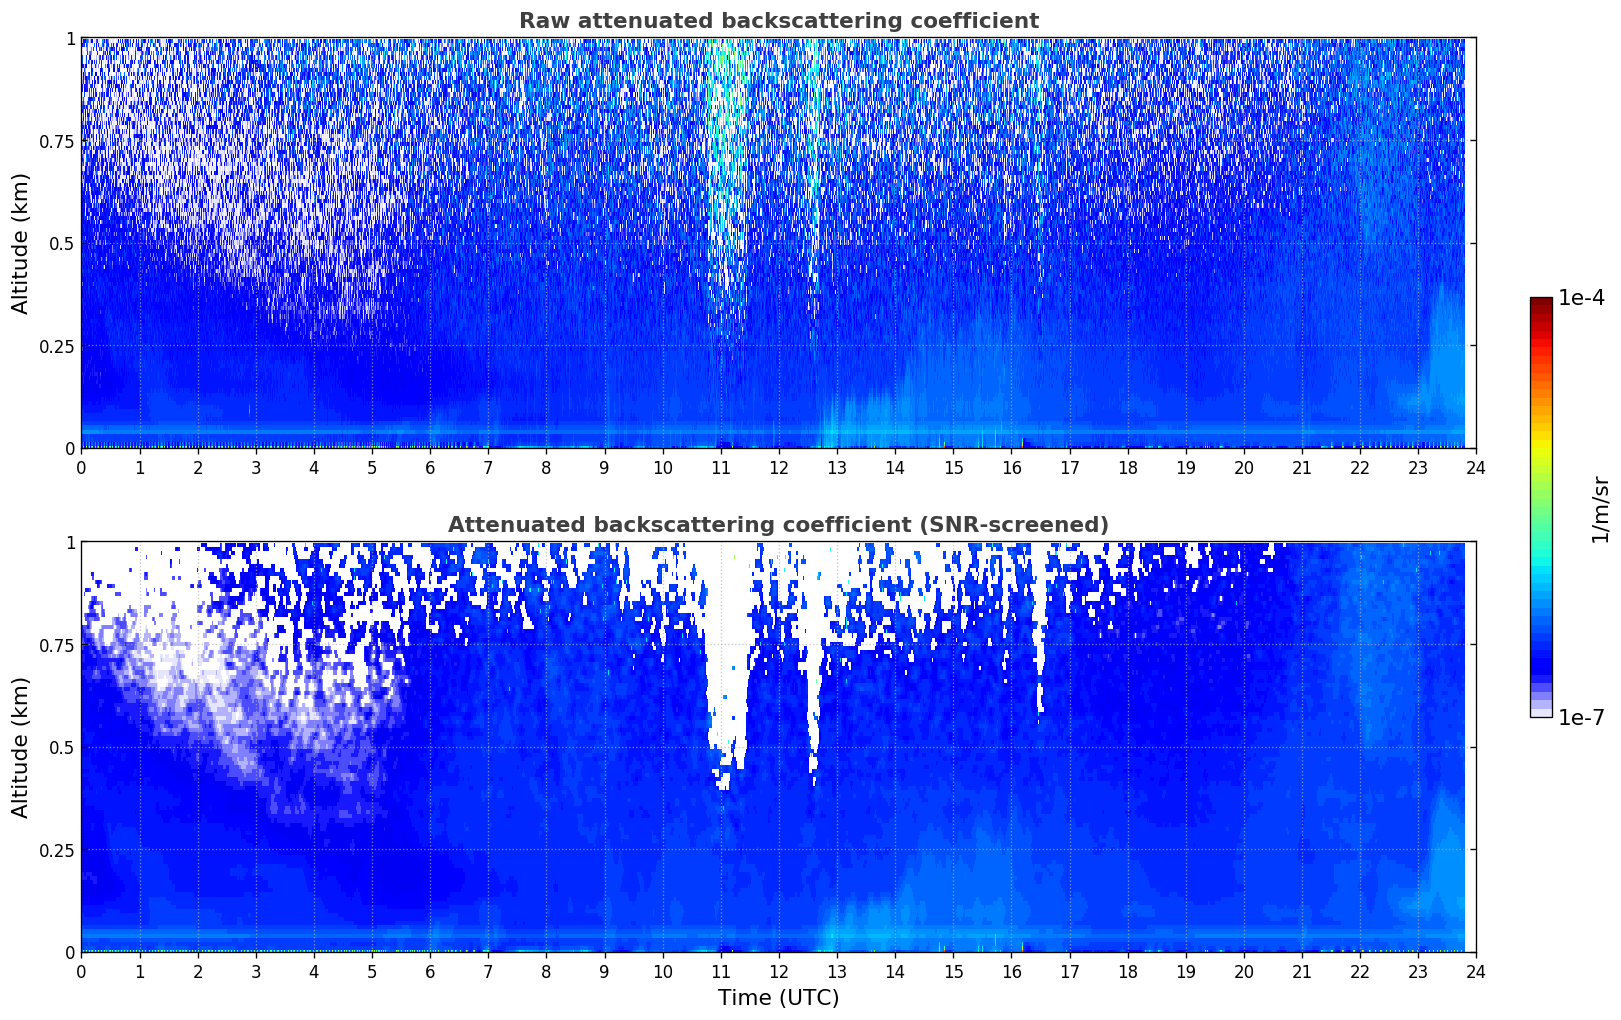Click altitude tick '0.25' of the Raw plot
Screen dimensions: 1621x1020
pyautogui.click(x=57, y=346)
